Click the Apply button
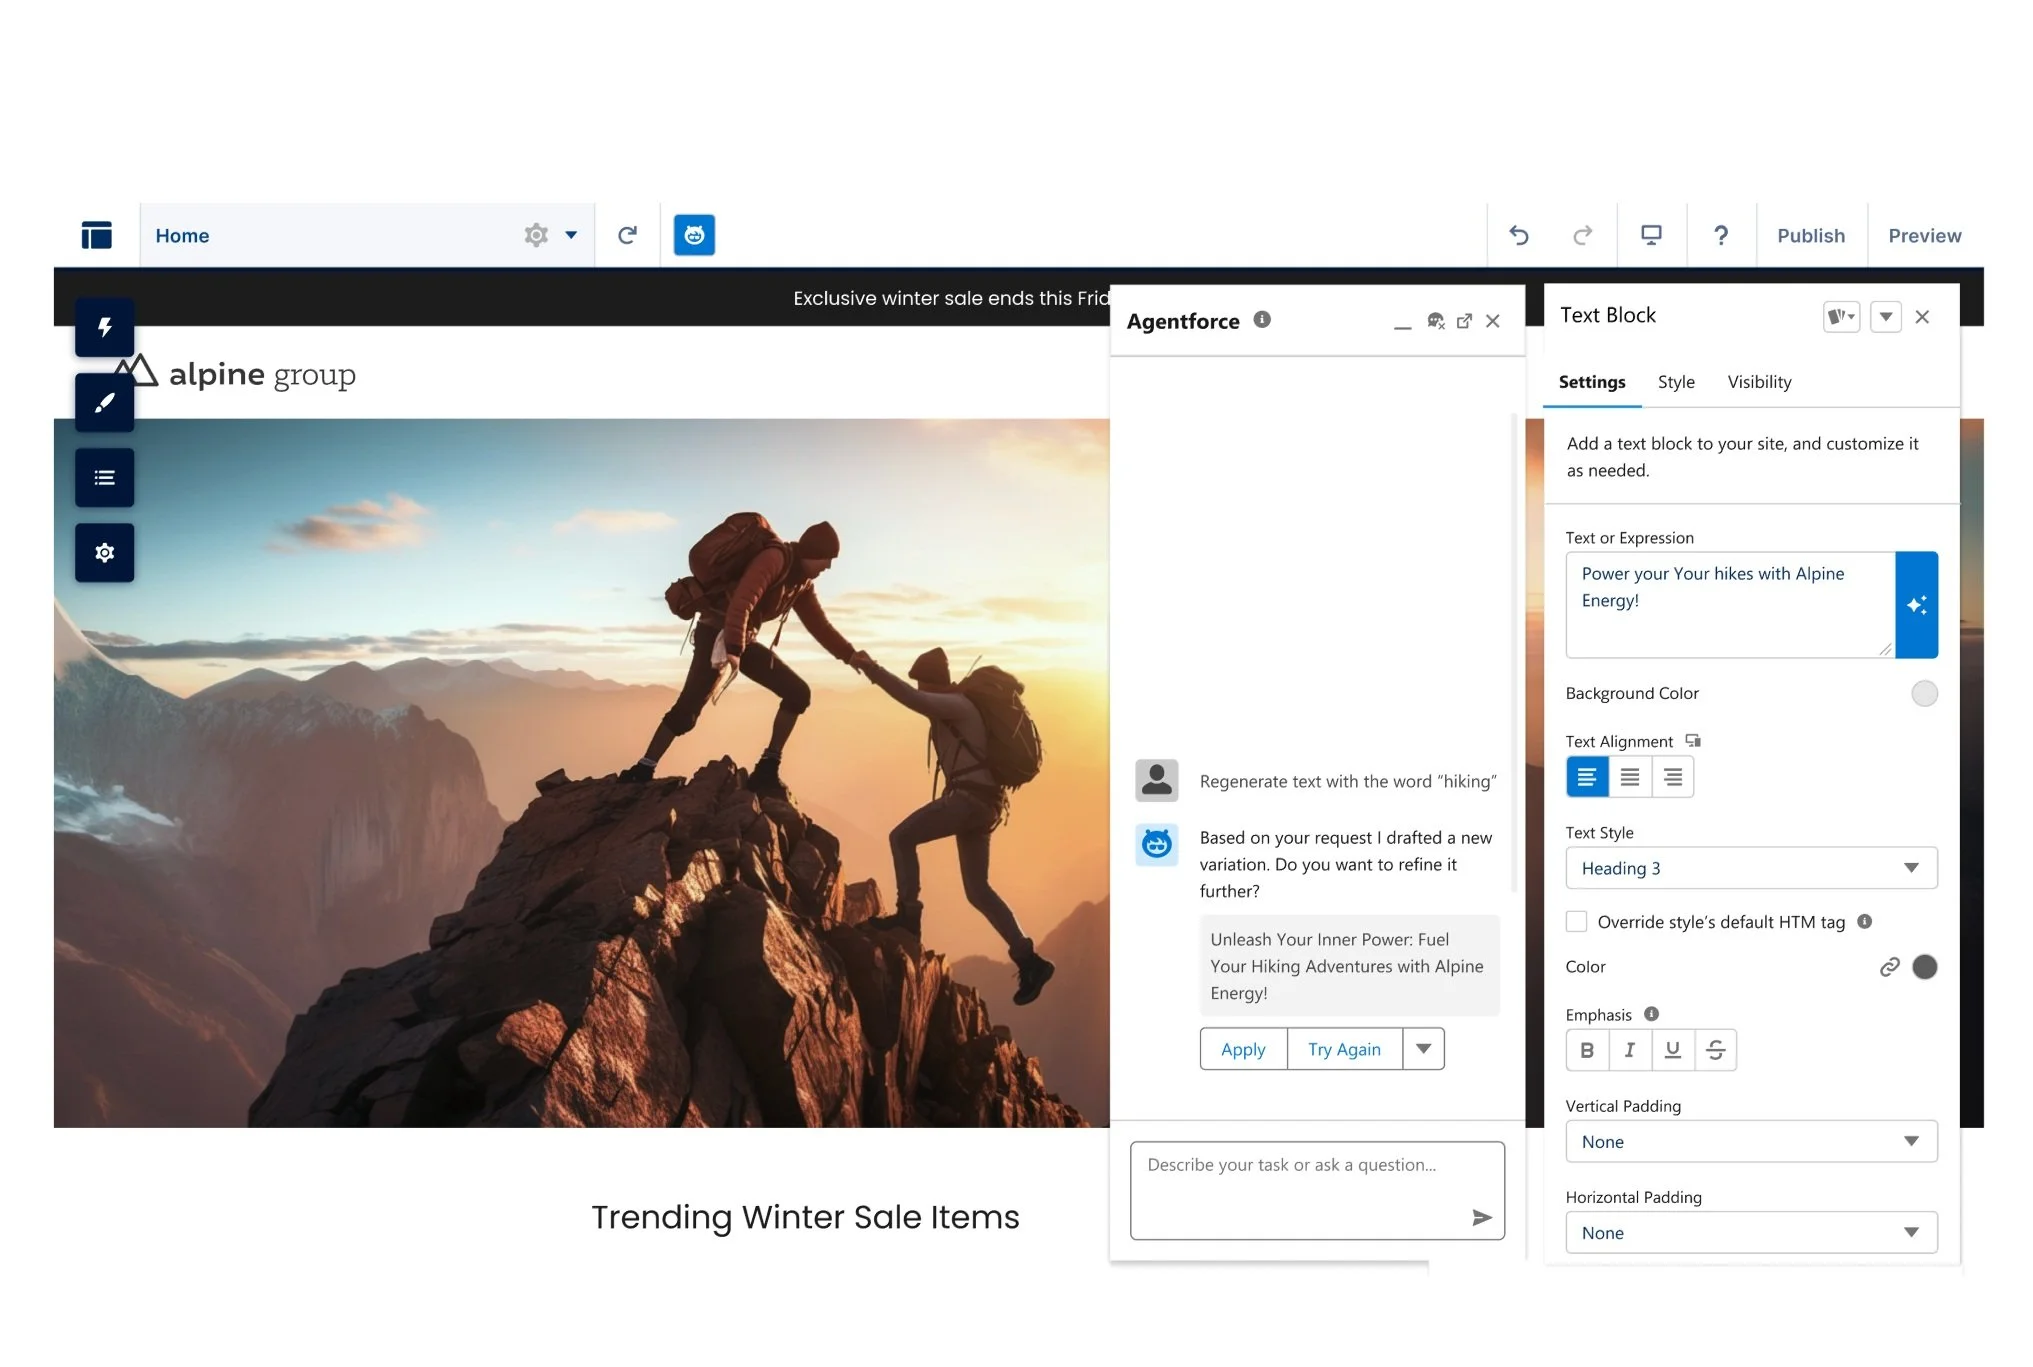Image resolution: width=2033 pixels, height=1367 pixels. tap(1243, 1049)
